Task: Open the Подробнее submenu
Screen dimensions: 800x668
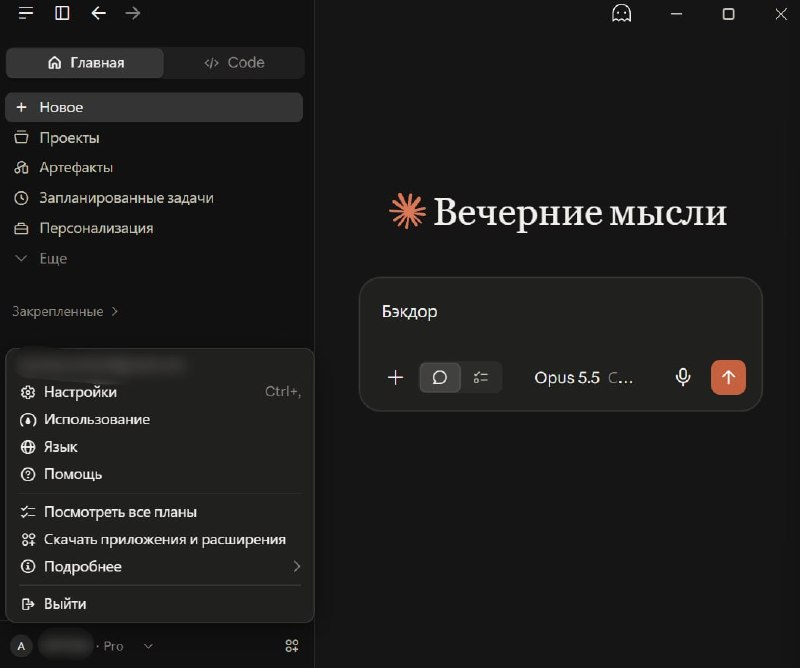Action: [160, 566]
